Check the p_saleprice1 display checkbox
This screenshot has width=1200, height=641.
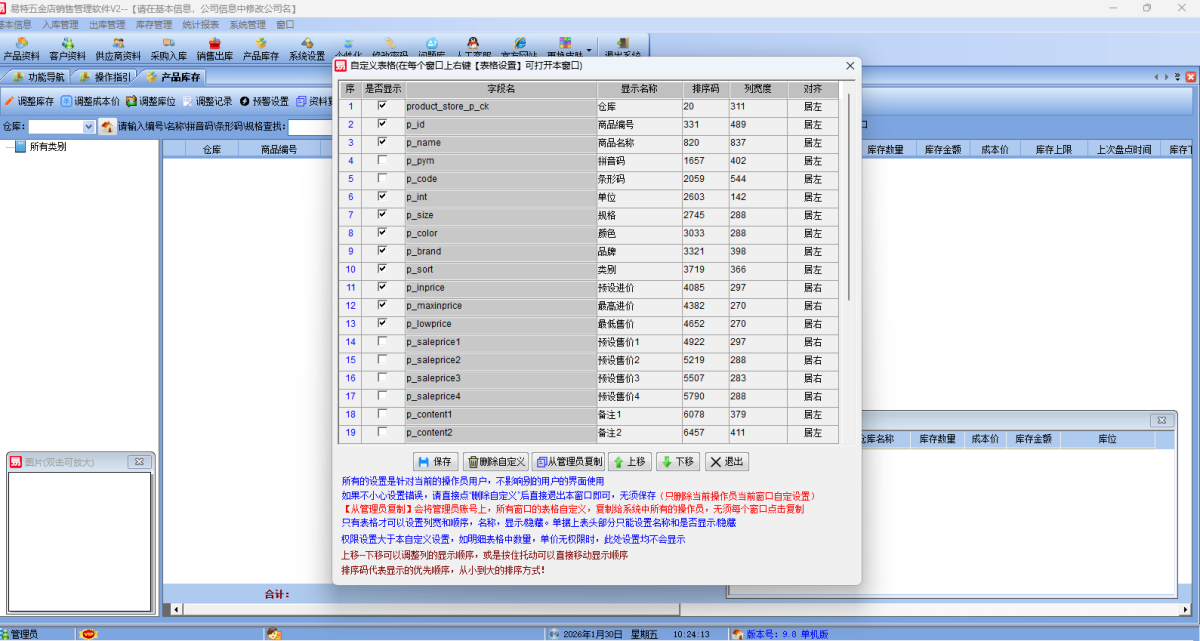point(382,342)
